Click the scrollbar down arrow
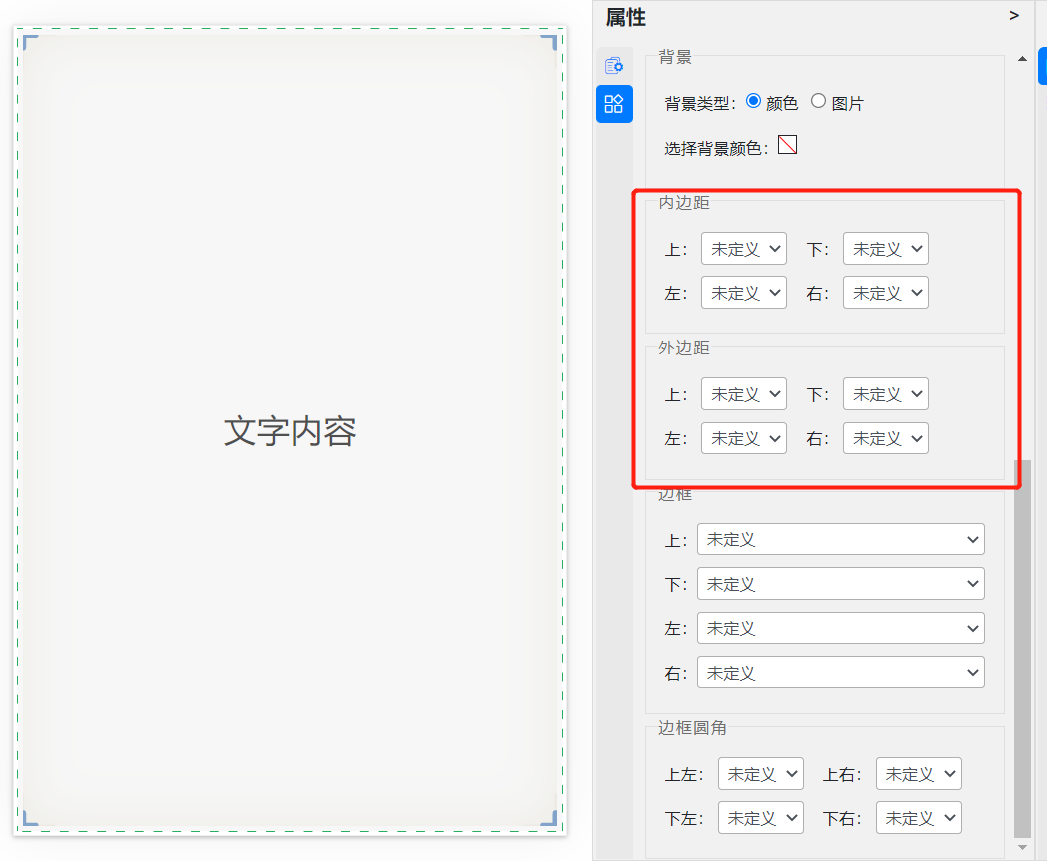The width and height of the screenshot is (1047, 863). pos(1022,847)
